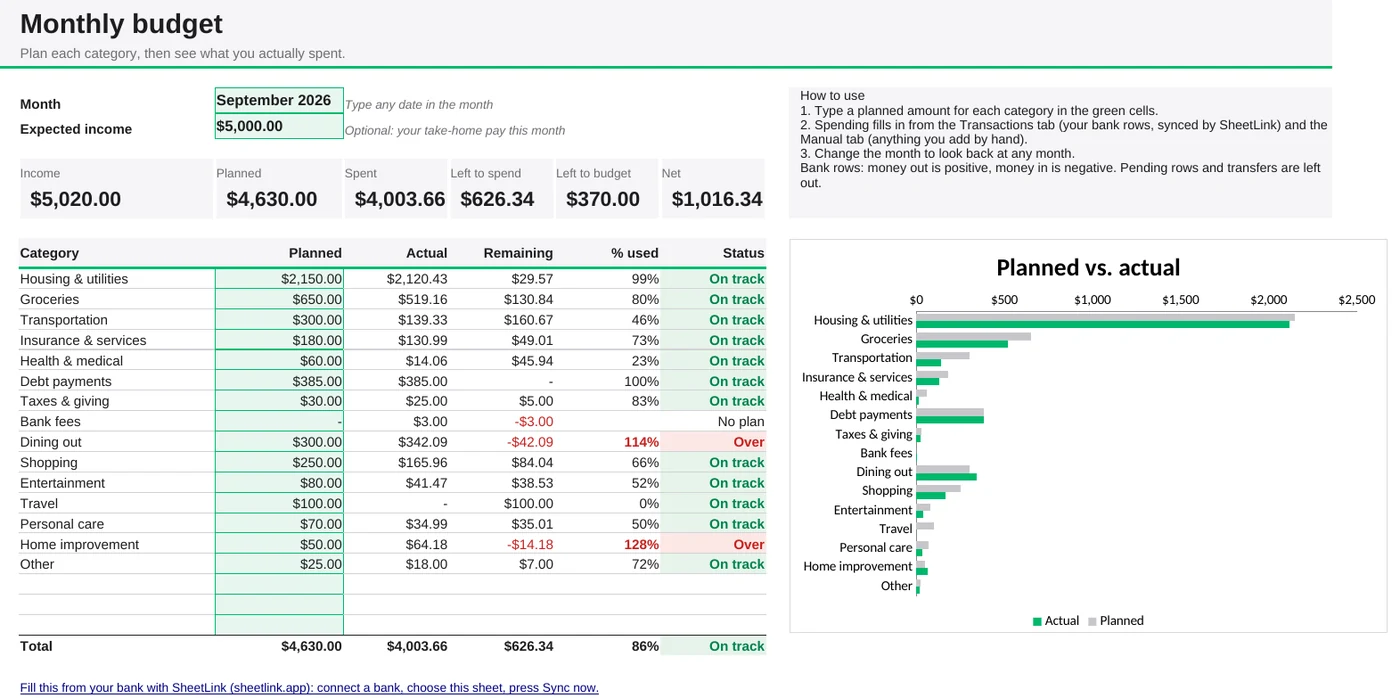Select the Groceries planned cell $650.00
This screenshot has width=1400, height=698.
(279, 299)
